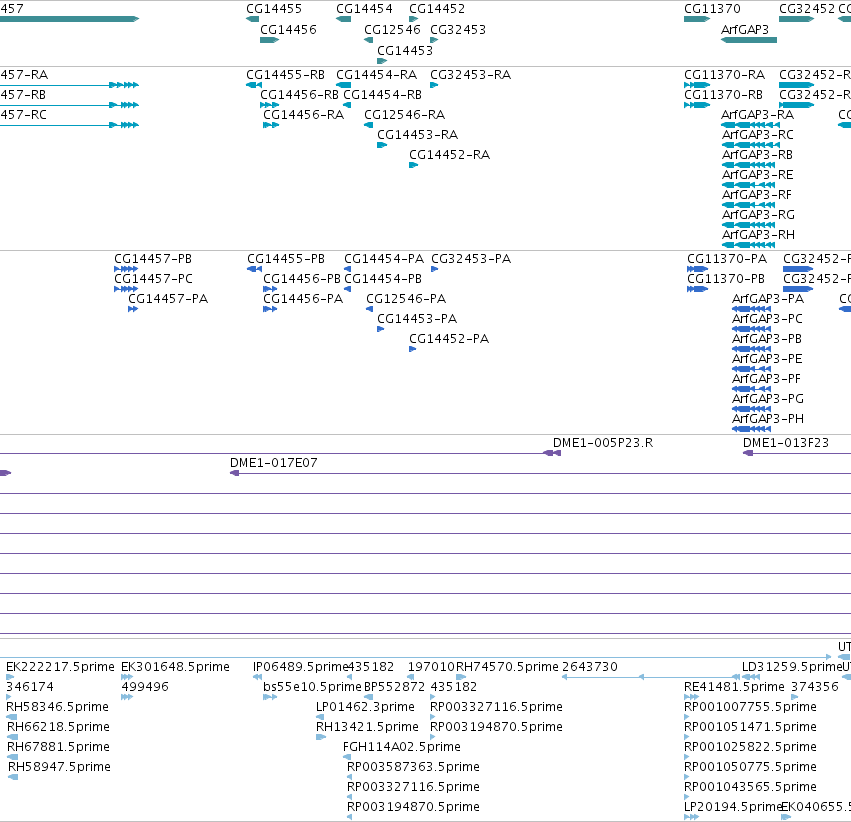Image resolution: width=851 pixels, height=822 pixels.
Task: Select protein CG11370-PA
Action: click(x=727, y=259)
